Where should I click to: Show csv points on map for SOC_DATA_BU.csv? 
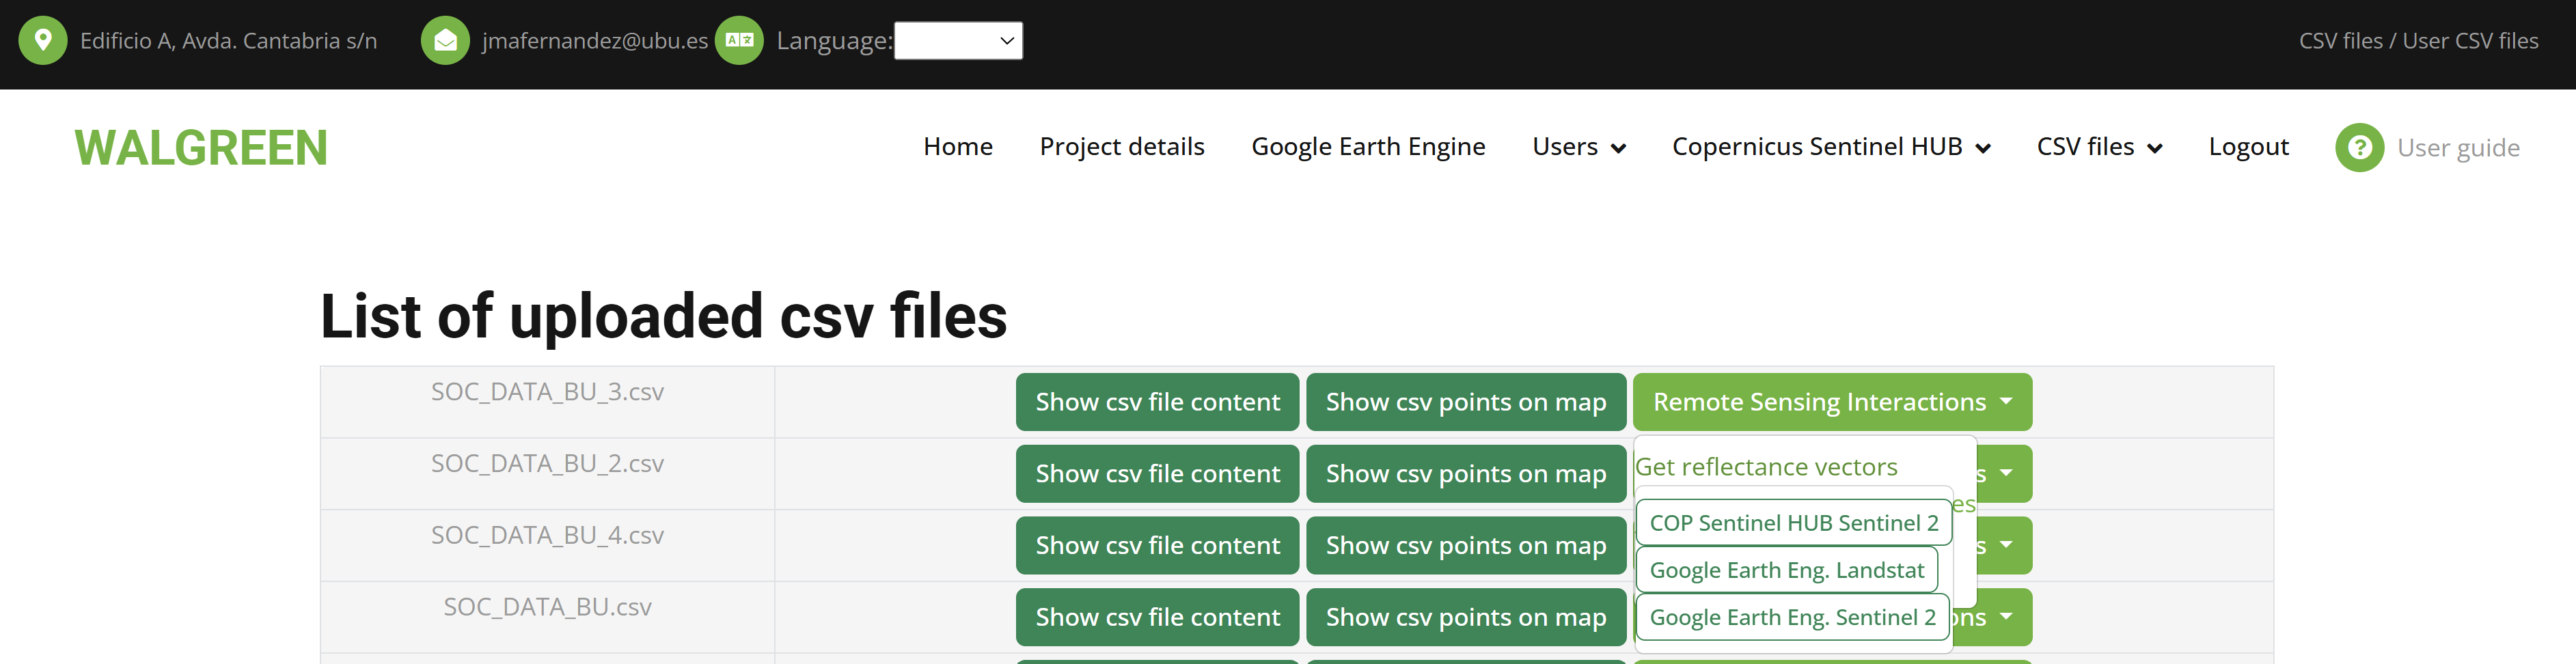point(1466,617)
